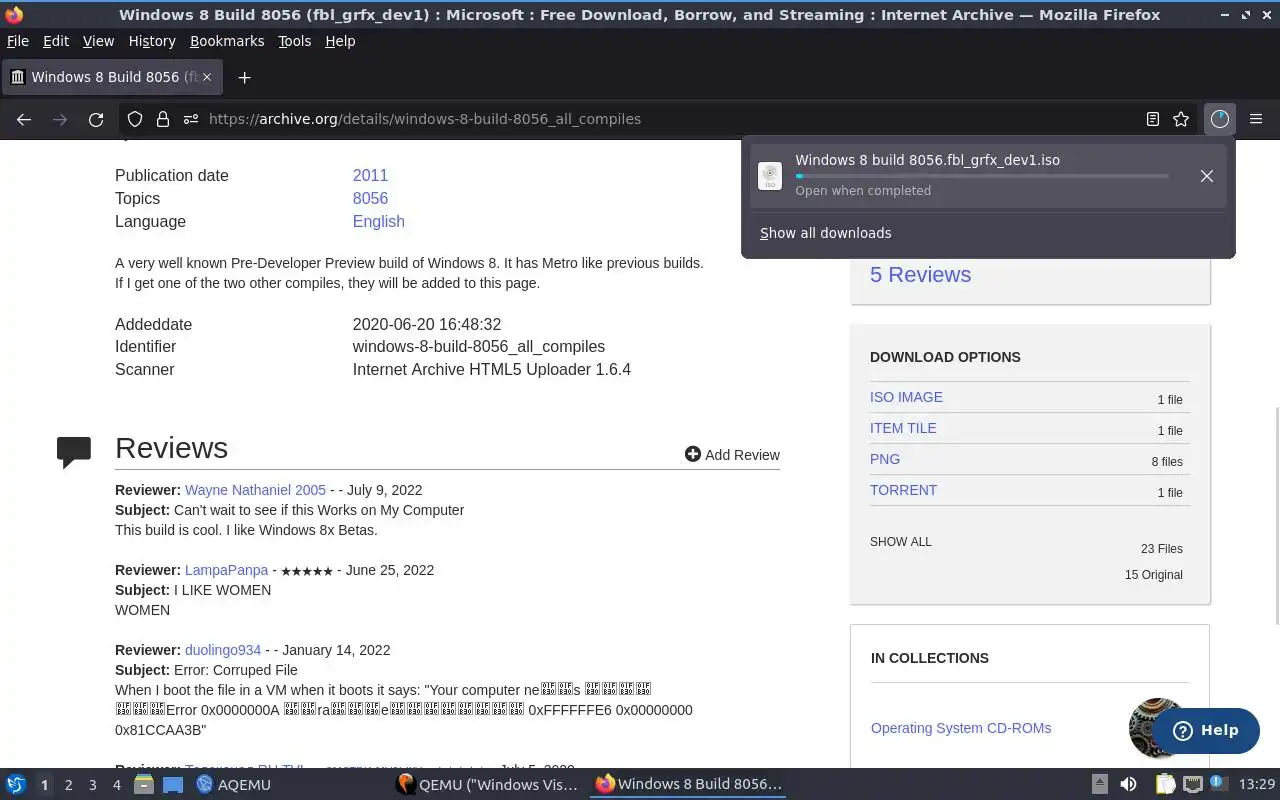Switch to virtual desktop 2
Viewport: 1280px width, 800px height.
click(69, 785)
